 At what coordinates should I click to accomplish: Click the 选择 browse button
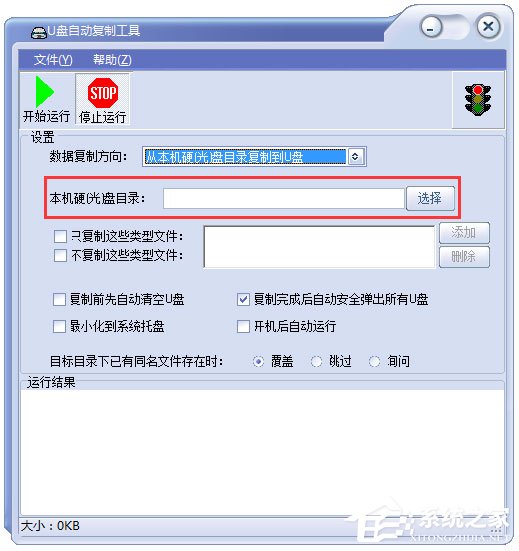[x=430, y=199]
